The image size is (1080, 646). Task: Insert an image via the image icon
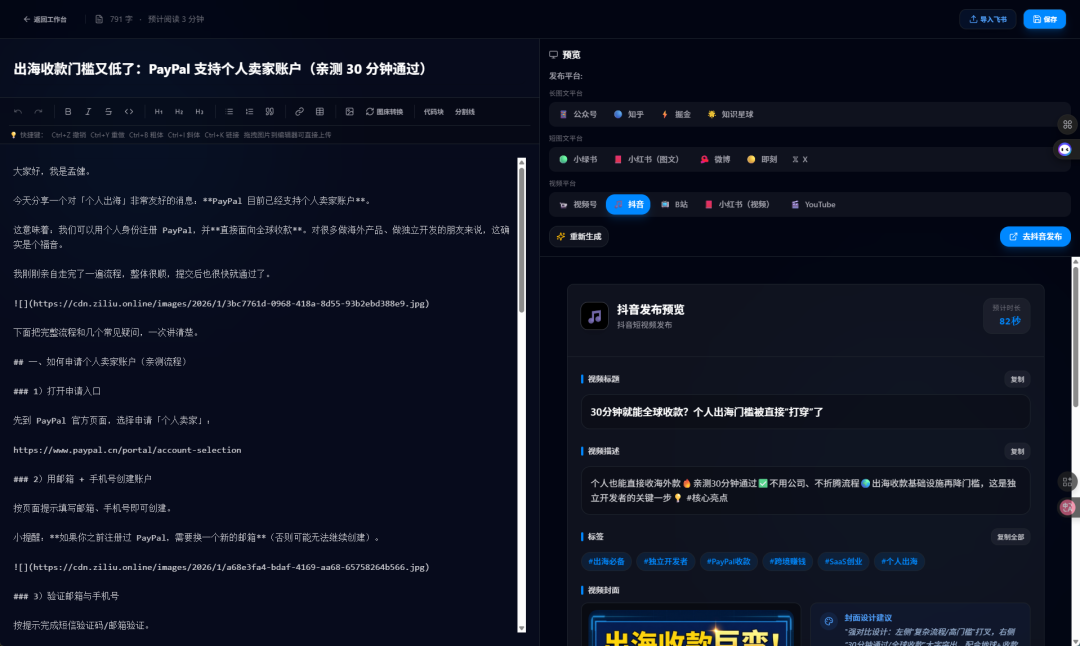tap(349, 112)
